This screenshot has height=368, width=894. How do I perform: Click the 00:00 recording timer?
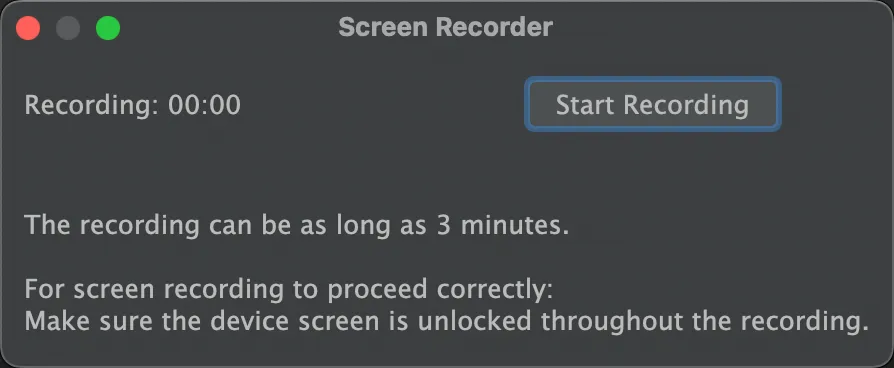(x=204, y=106)
